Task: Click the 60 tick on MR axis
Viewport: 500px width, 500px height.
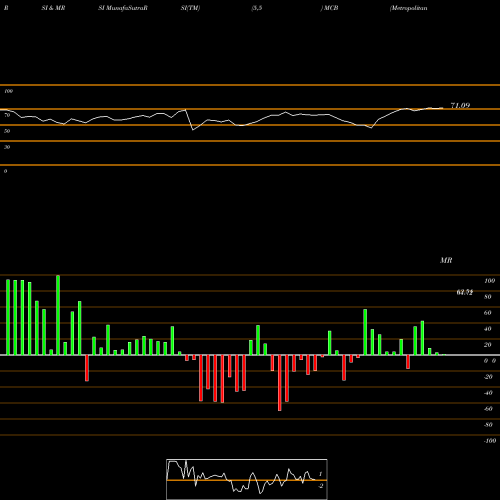Action: click(x=488, y=313)
